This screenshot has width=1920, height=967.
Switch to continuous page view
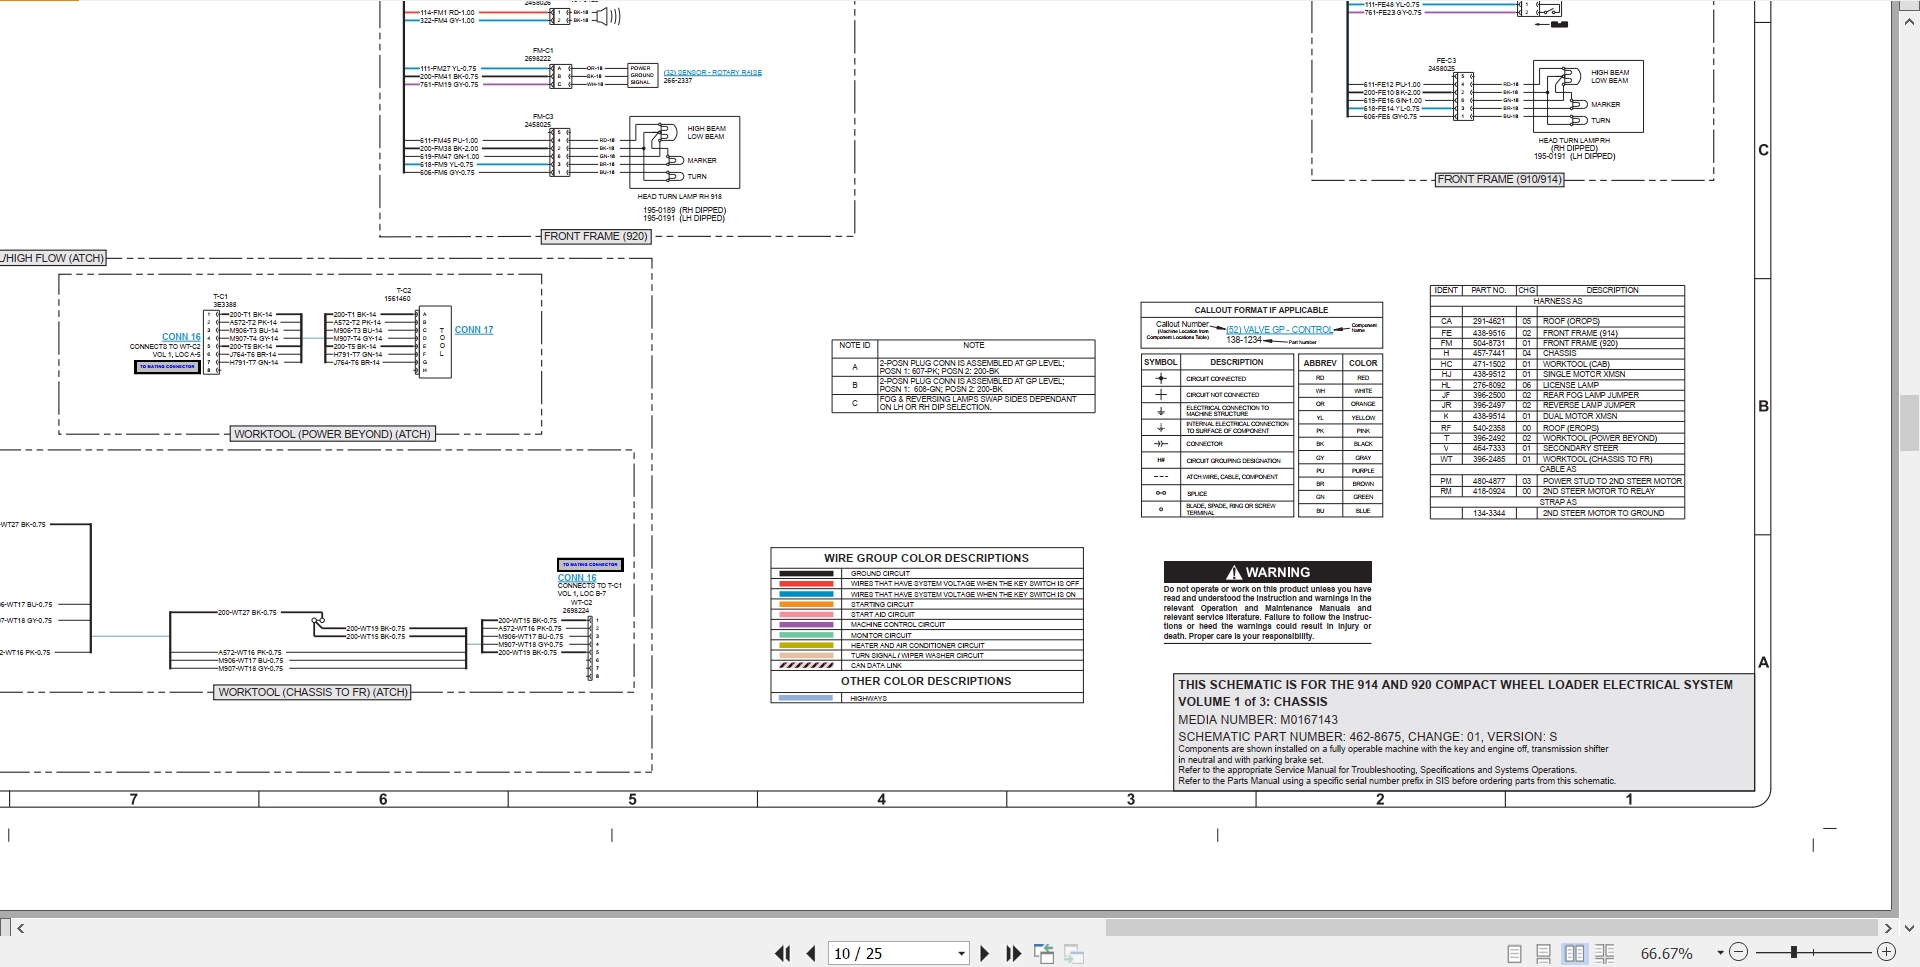click(x=1544, y=954)
